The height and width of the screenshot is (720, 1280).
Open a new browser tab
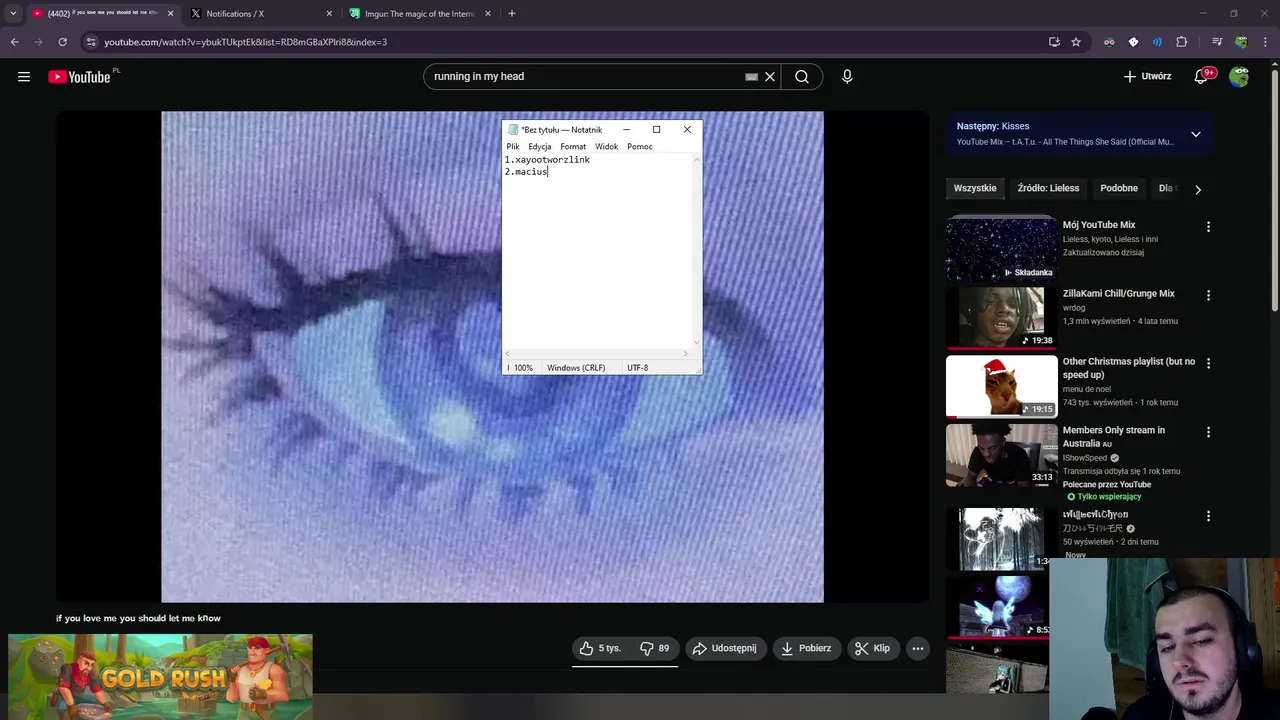pyautogui.click(x=512, y=14)
